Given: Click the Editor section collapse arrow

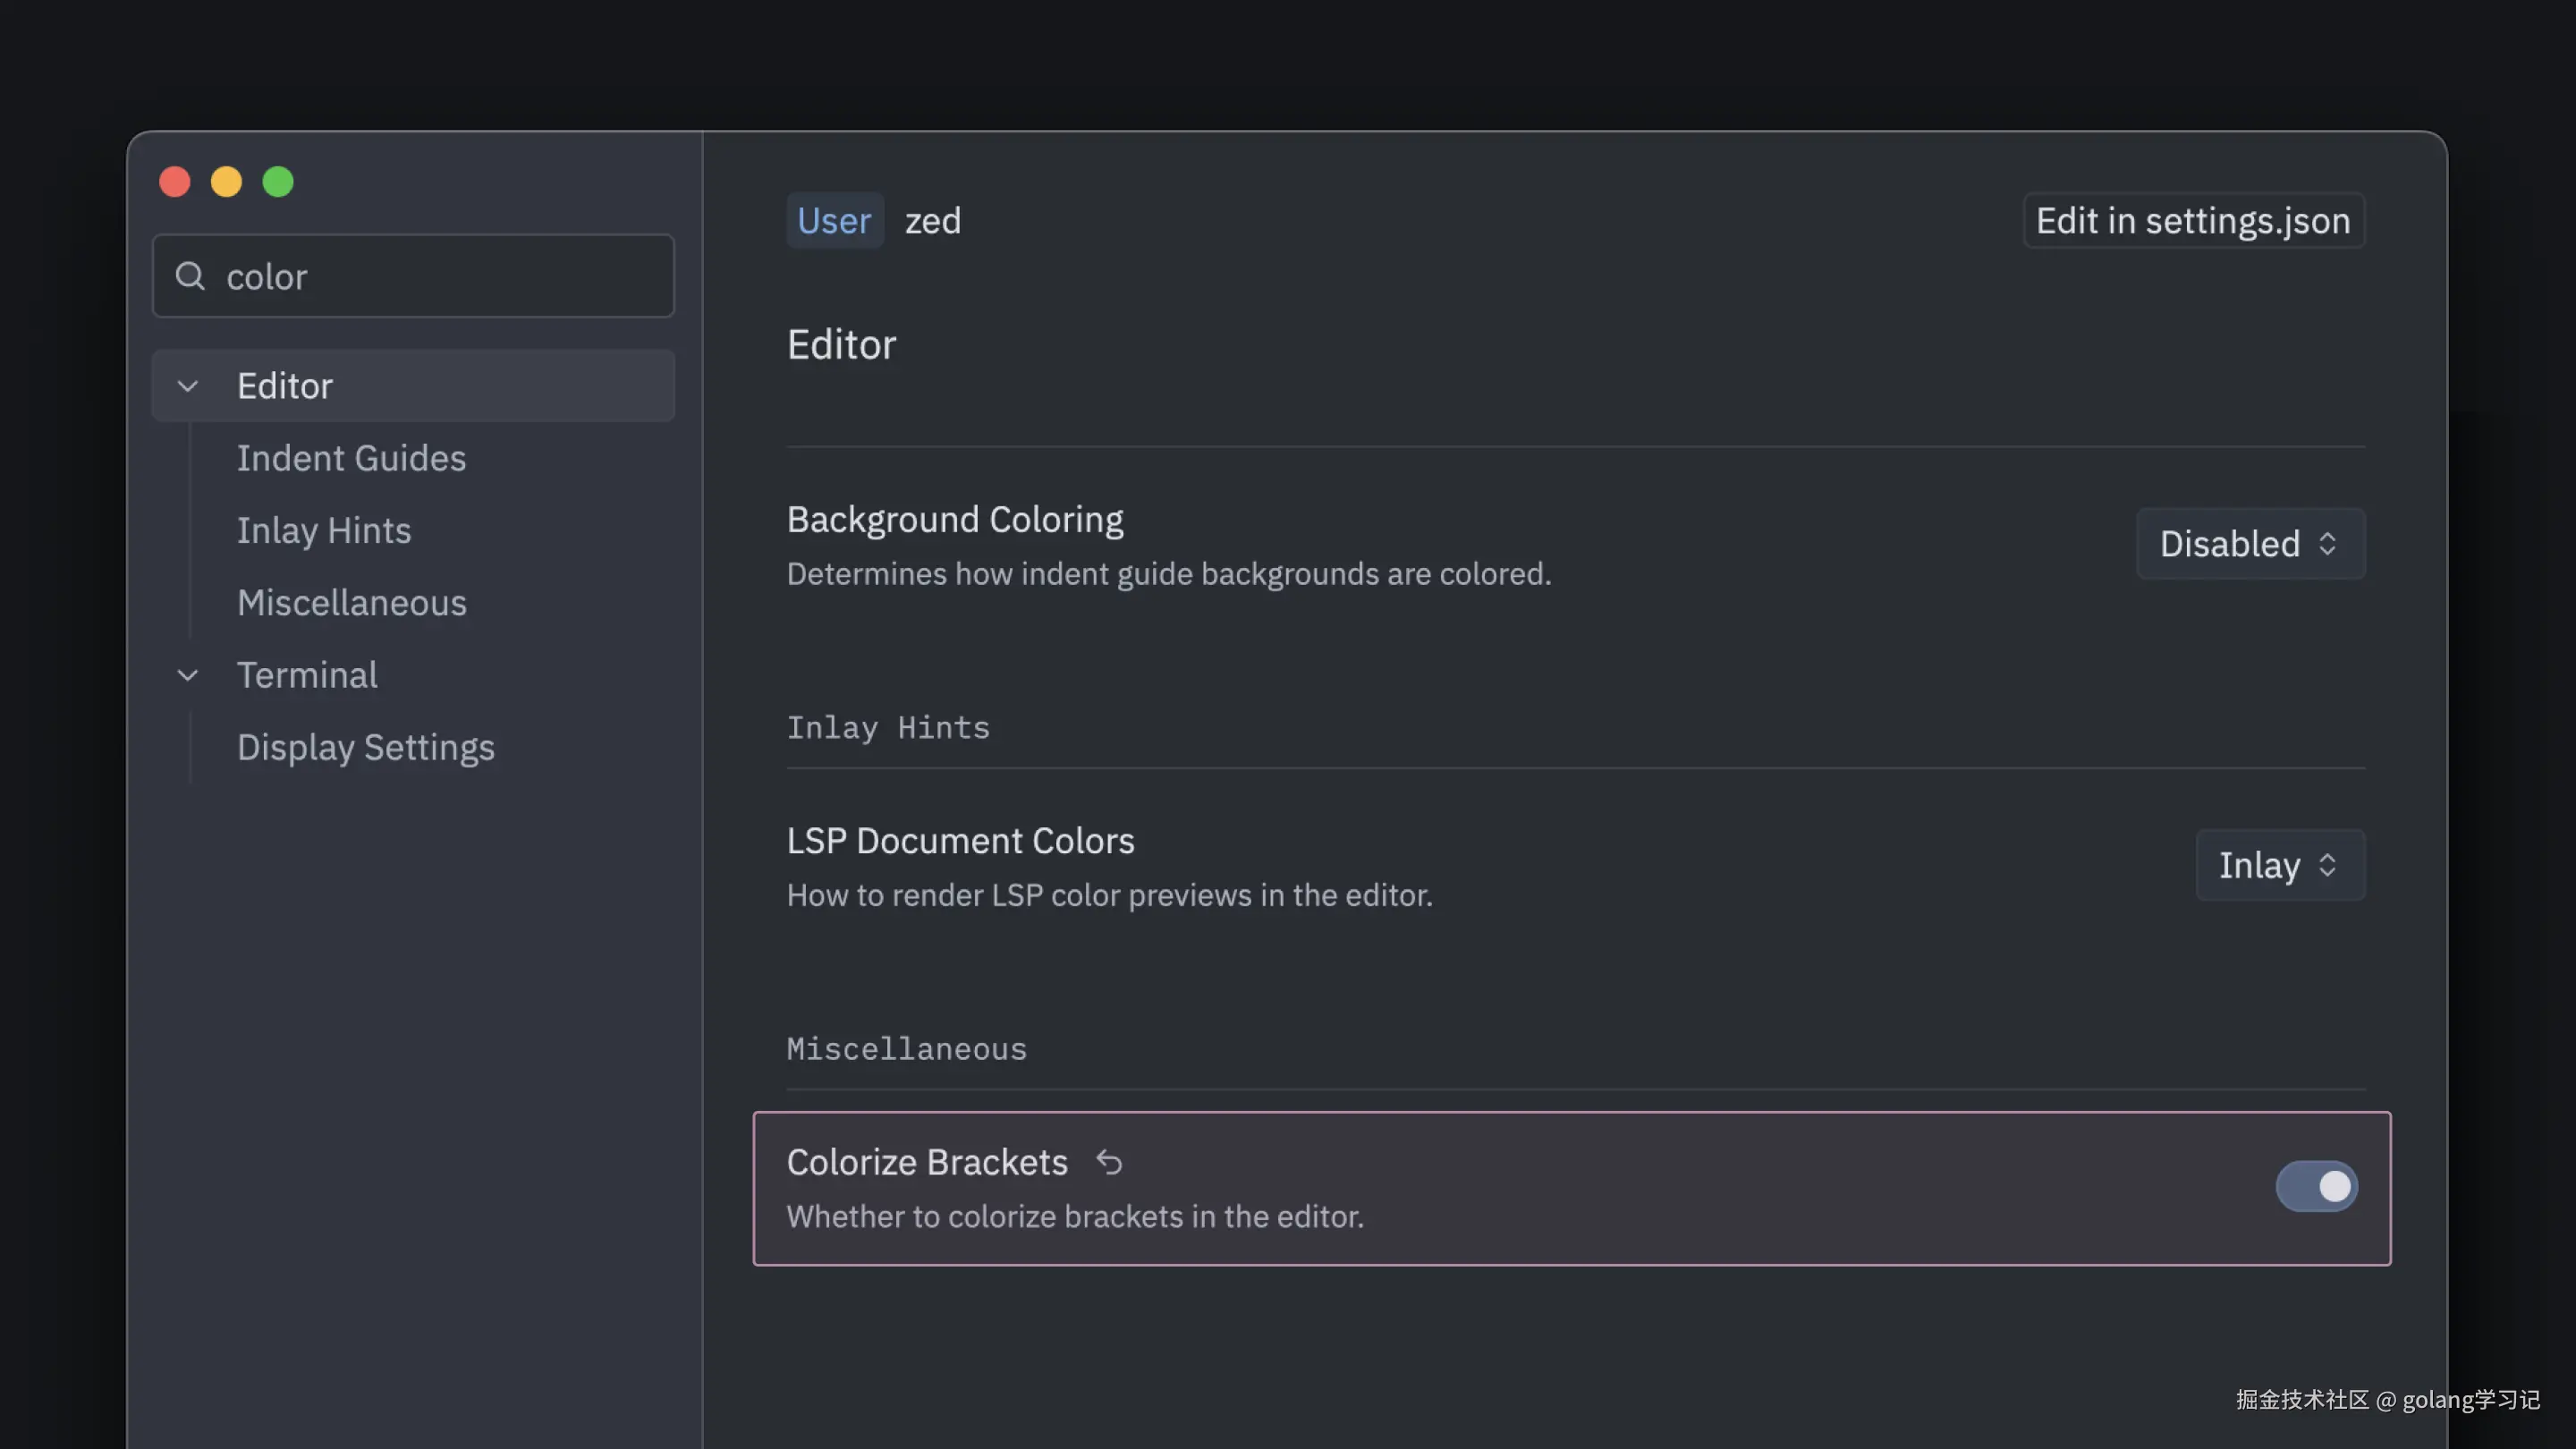Looking at the screenshot, I should coord(188,386).
